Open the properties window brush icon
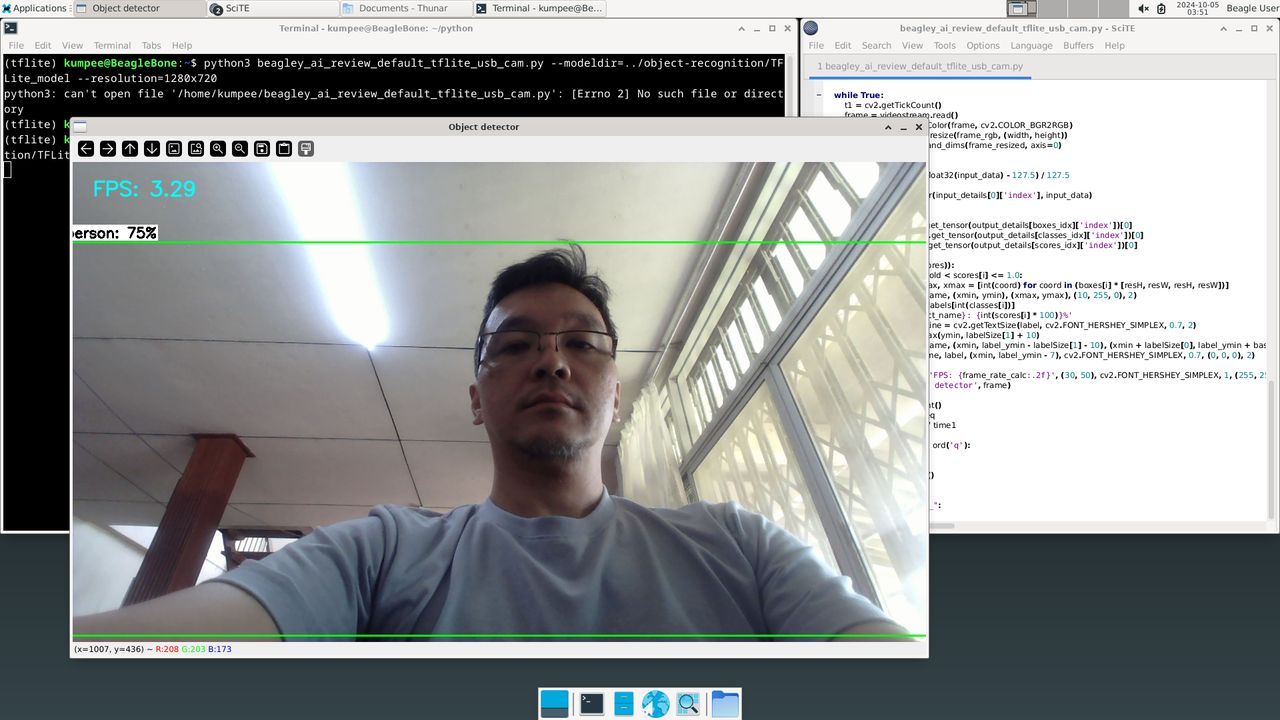The height and width of the screenshot is (720, 1280). click(306, 148)
